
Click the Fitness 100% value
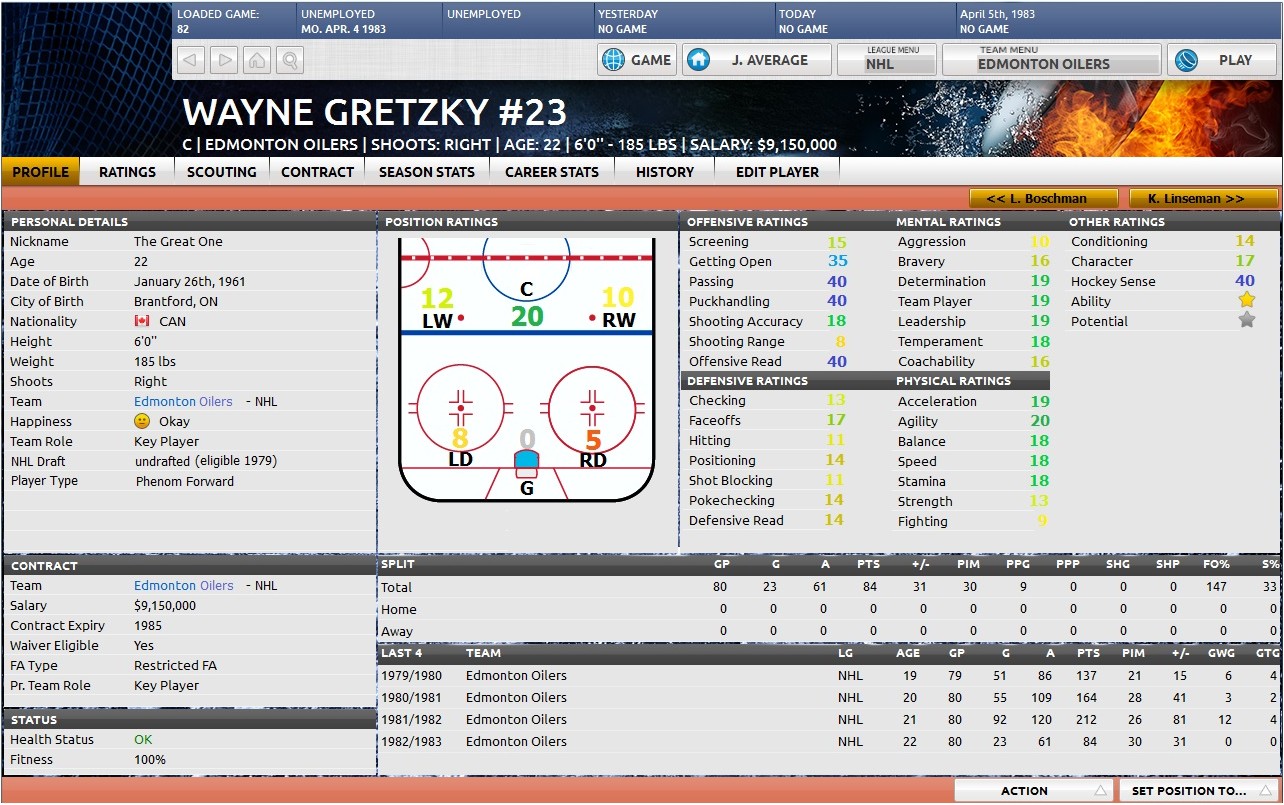150,759
